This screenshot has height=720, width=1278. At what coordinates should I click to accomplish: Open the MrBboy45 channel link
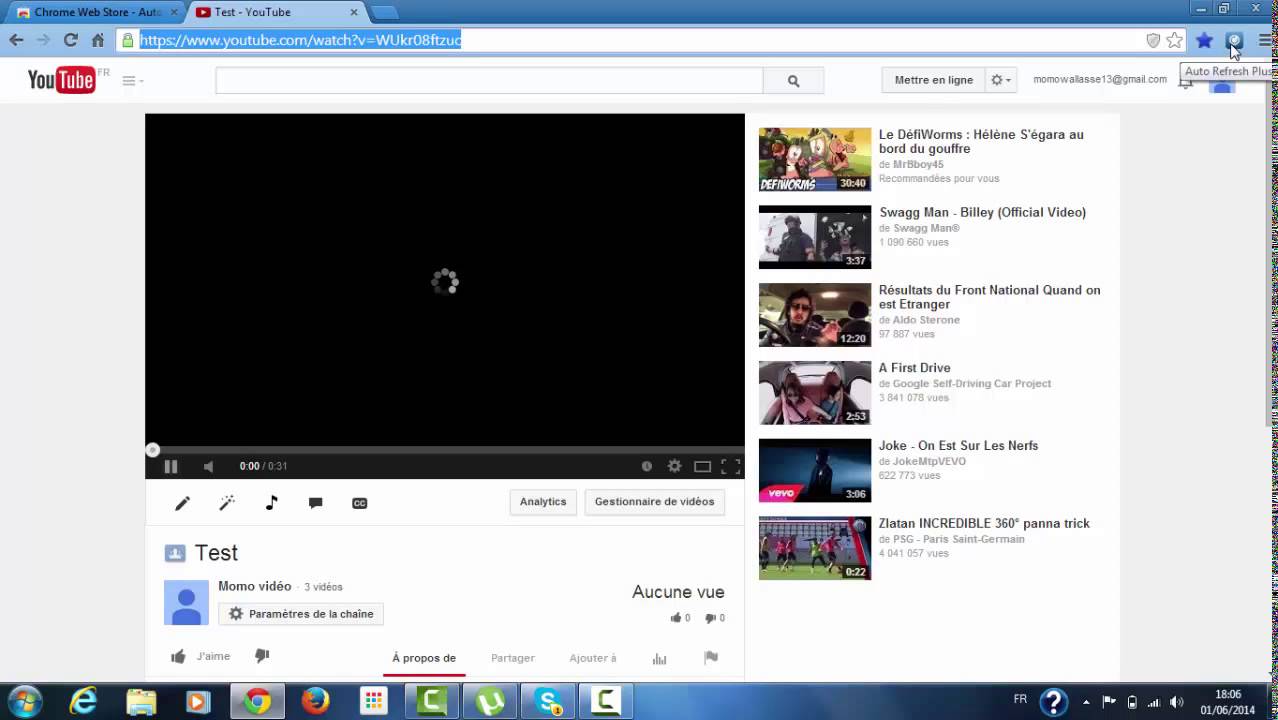pyautogui.click(x=918, y=164)
